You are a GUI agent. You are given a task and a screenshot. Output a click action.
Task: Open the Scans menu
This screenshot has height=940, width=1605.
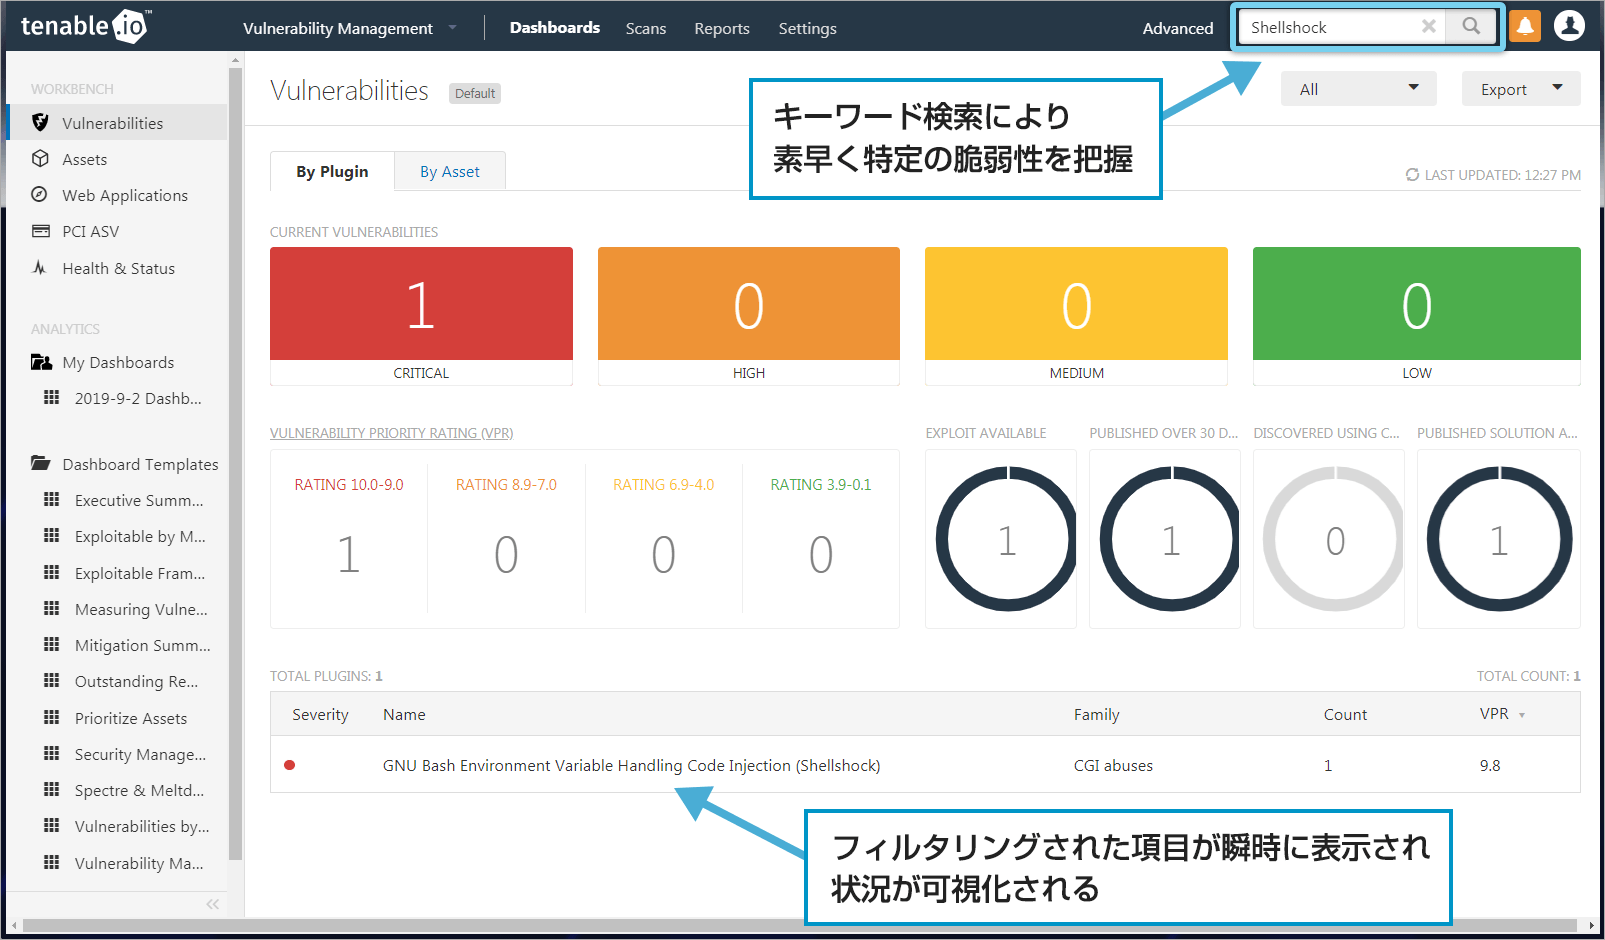tap(646, 29)
